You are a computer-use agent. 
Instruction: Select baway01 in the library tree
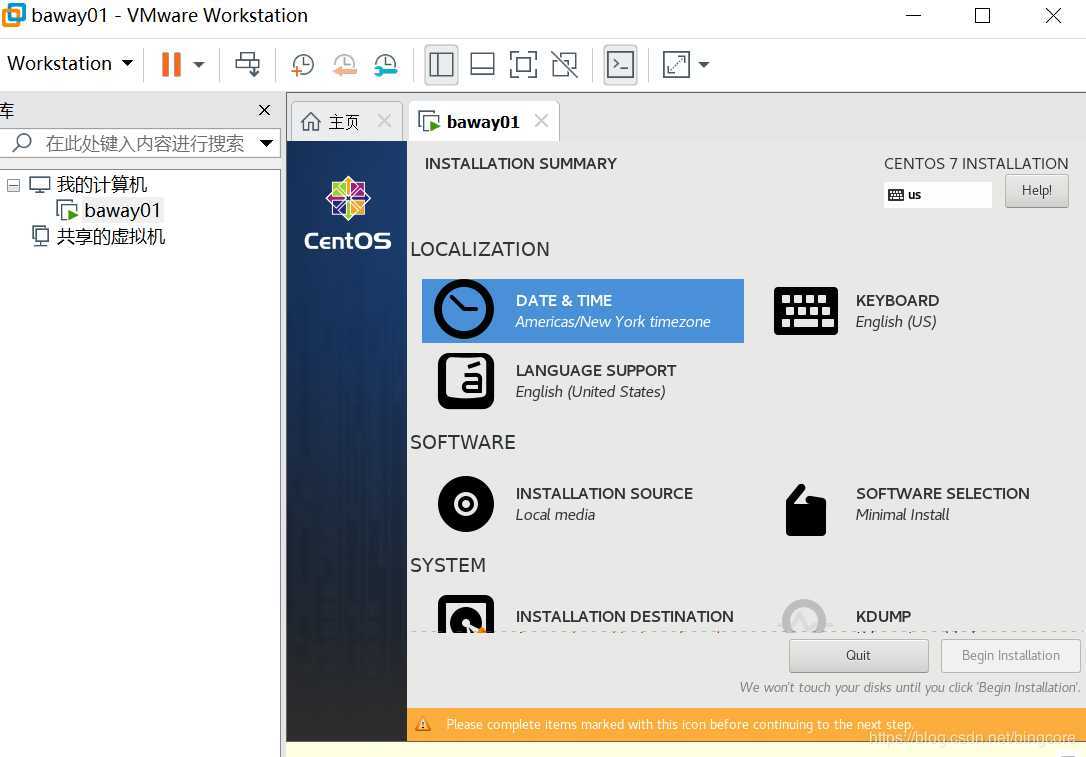click(x=123, y=210)
